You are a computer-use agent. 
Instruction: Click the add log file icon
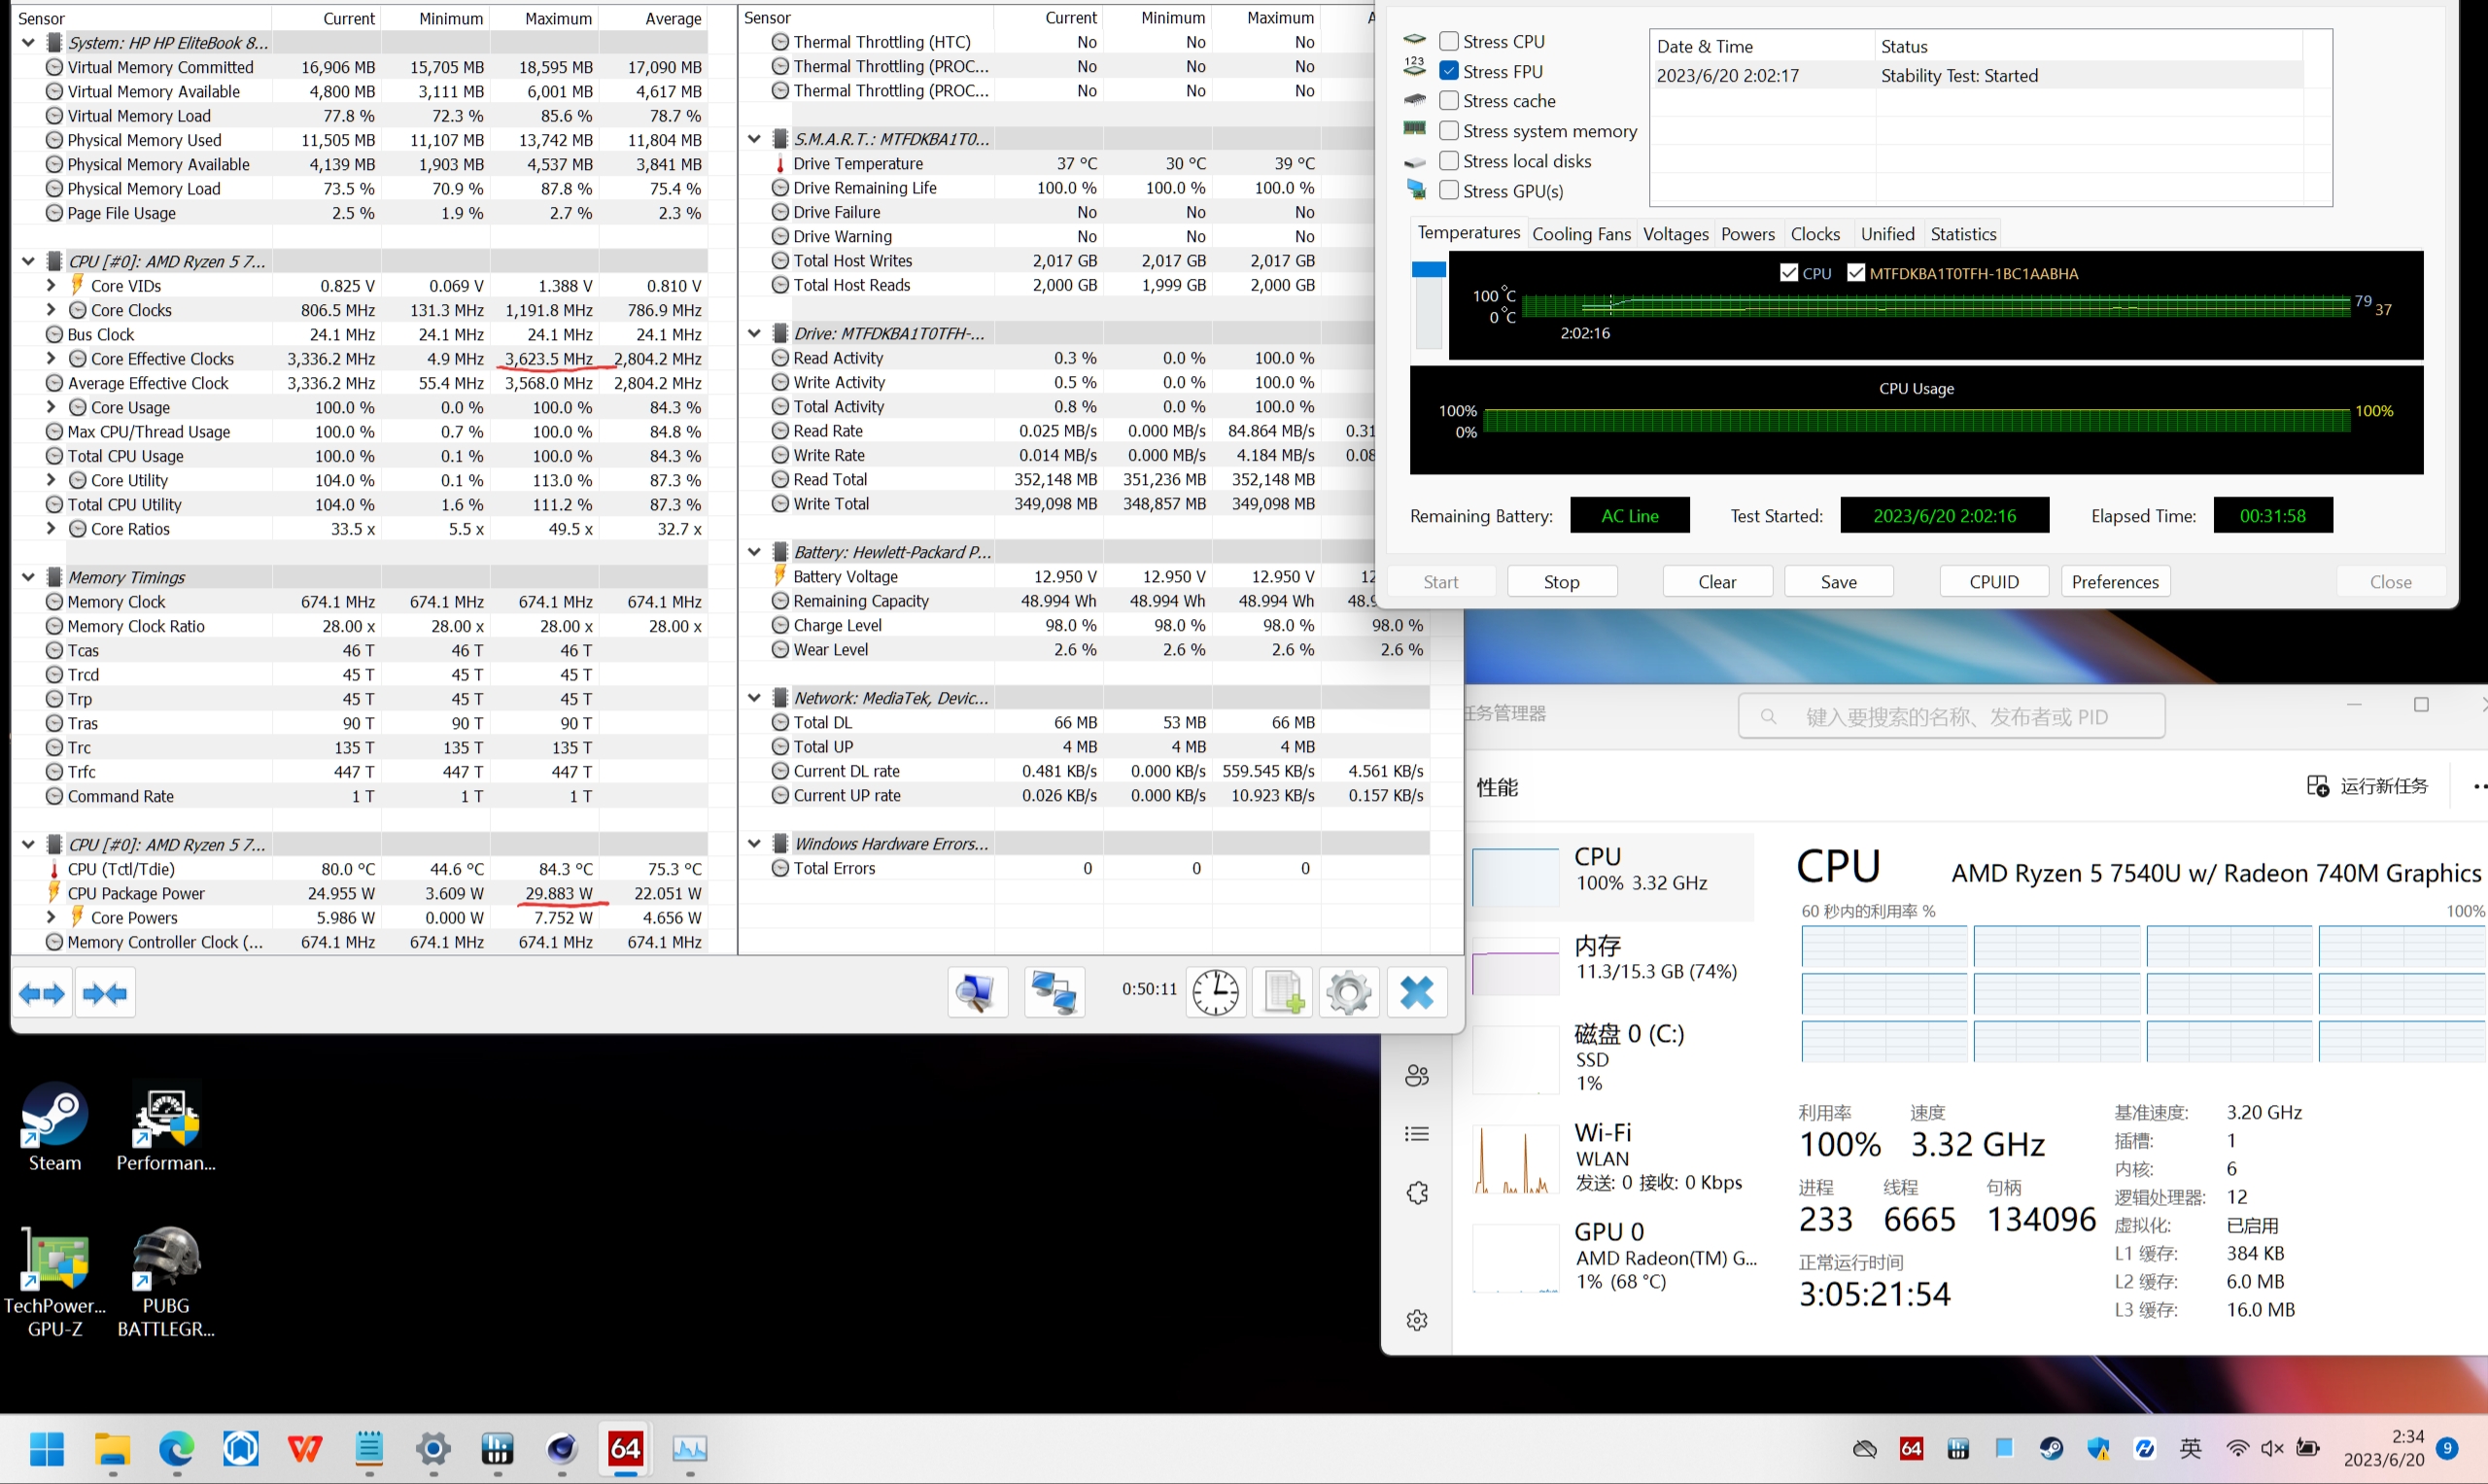click(x=1282, y=992)
